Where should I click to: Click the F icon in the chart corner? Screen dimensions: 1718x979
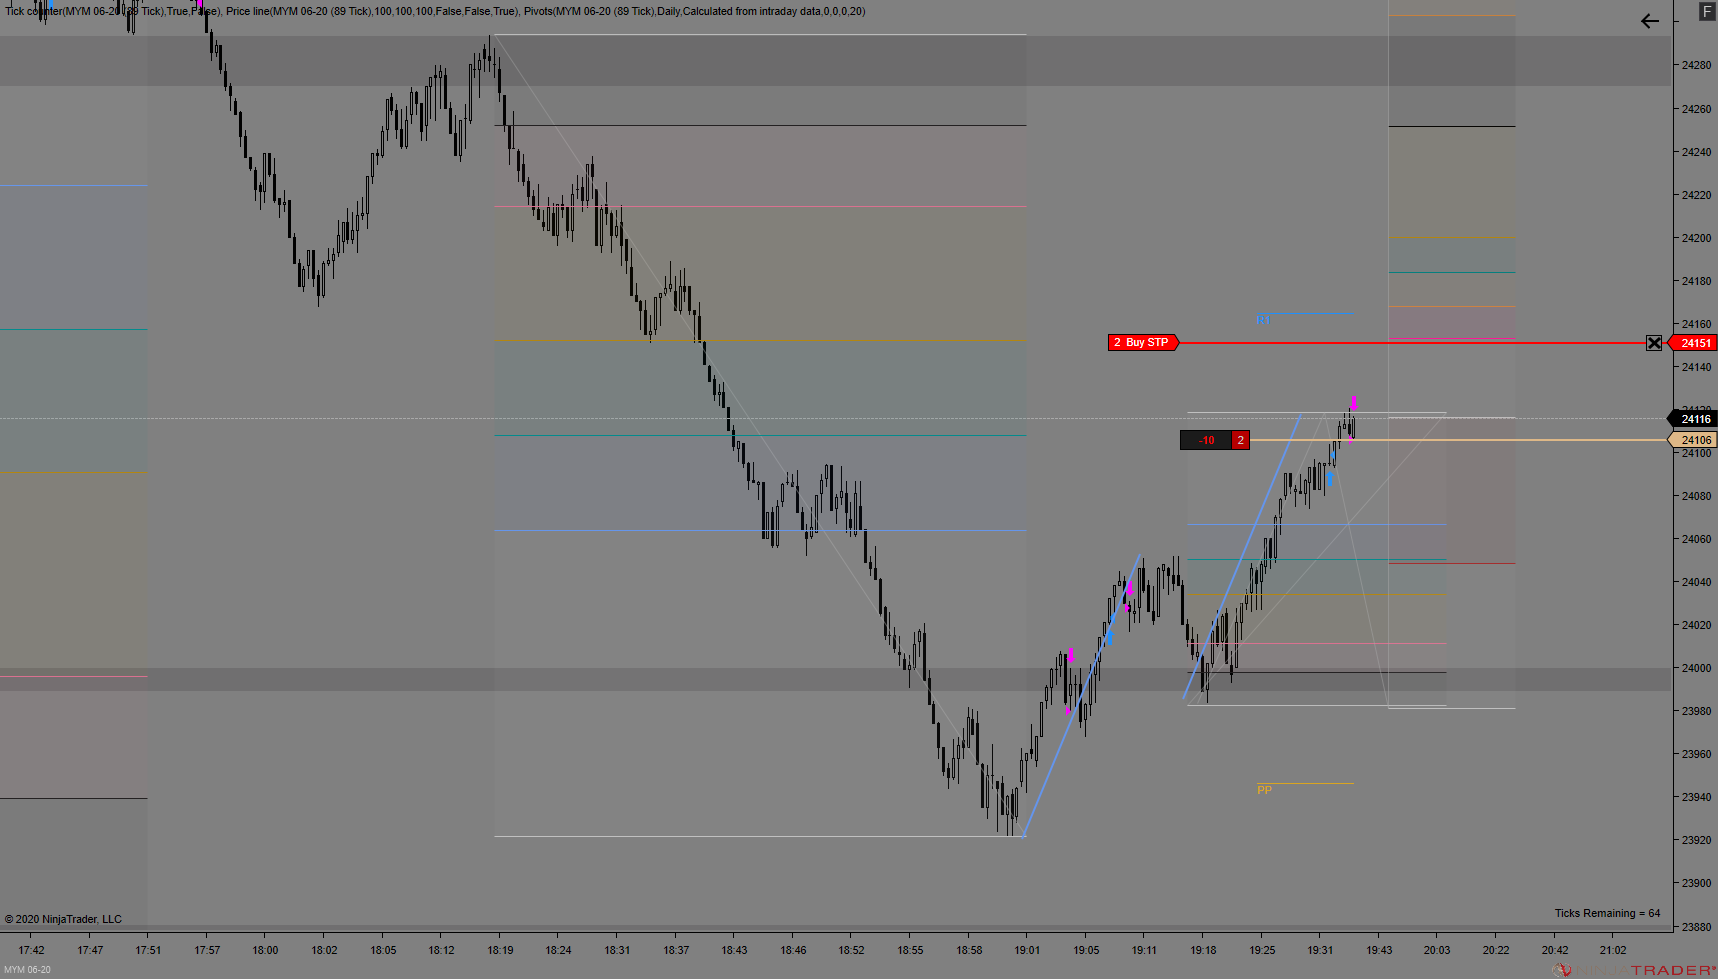(1707, 12)
